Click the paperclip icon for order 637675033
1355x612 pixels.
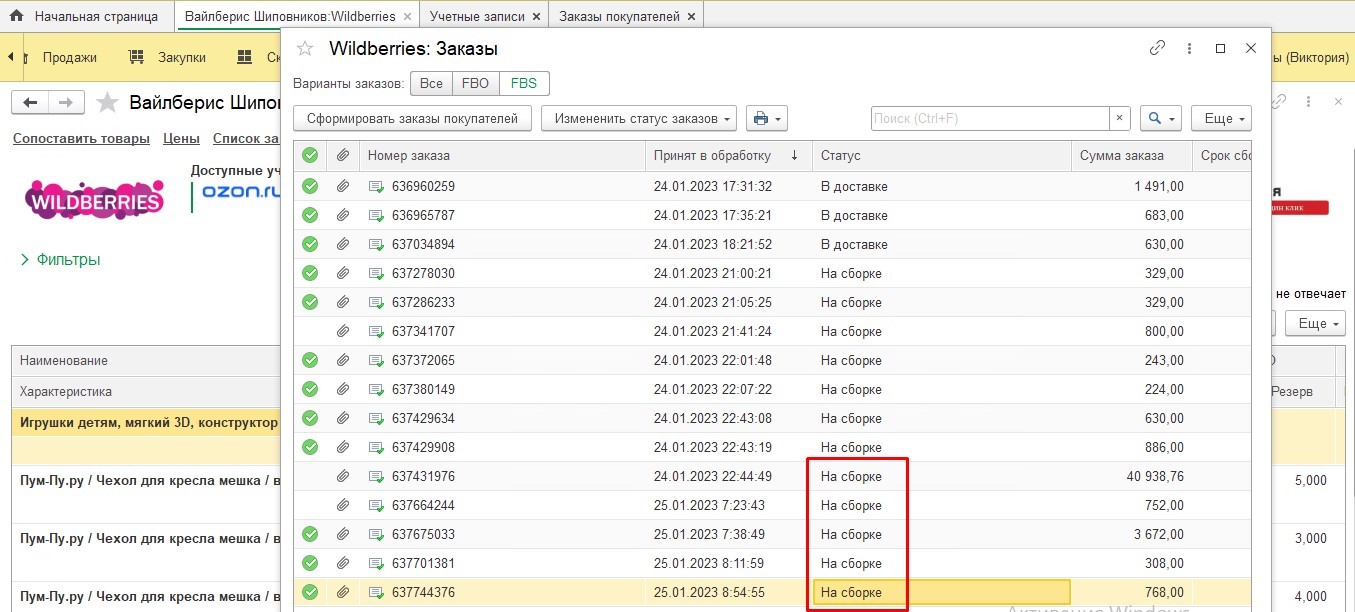[x=343, y=534]
